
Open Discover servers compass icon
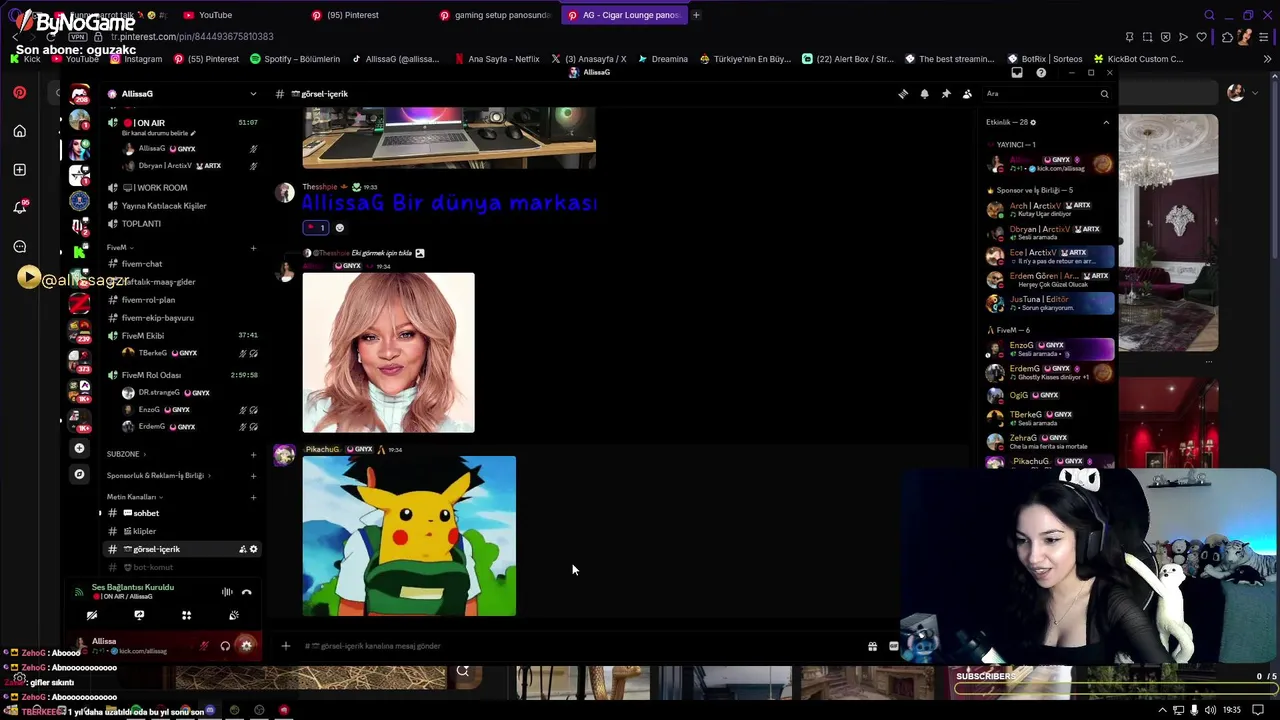[79, 474]
